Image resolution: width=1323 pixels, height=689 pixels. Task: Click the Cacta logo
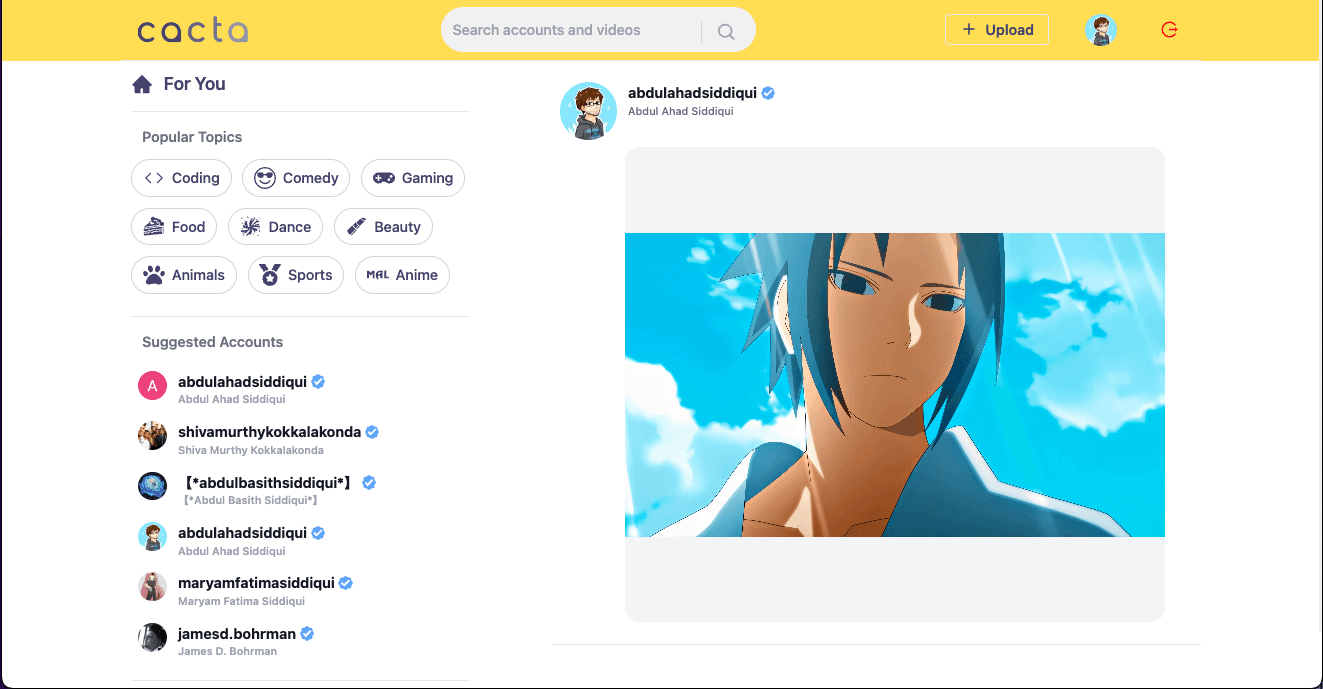[192, 31]
